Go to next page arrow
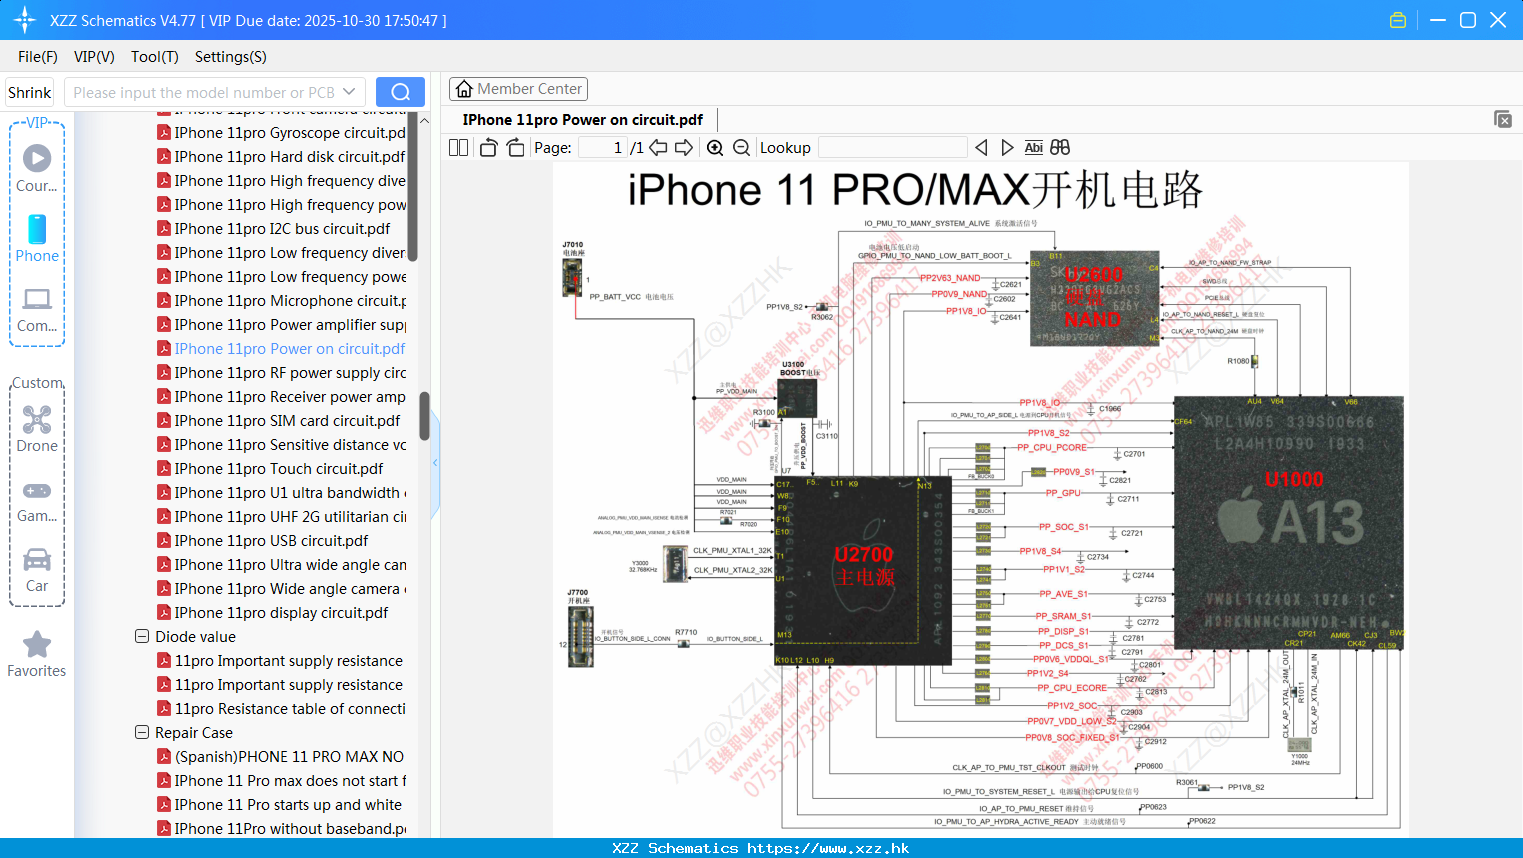 (x=684, y=147)
